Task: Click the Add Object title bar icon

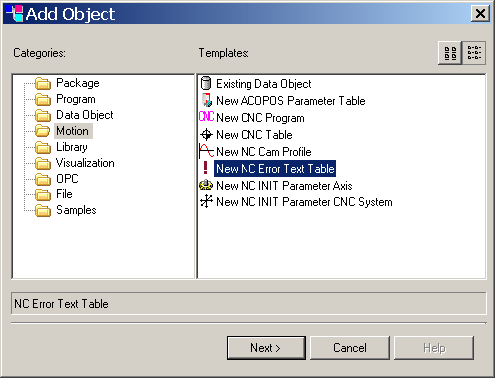Action: (14, 14)
